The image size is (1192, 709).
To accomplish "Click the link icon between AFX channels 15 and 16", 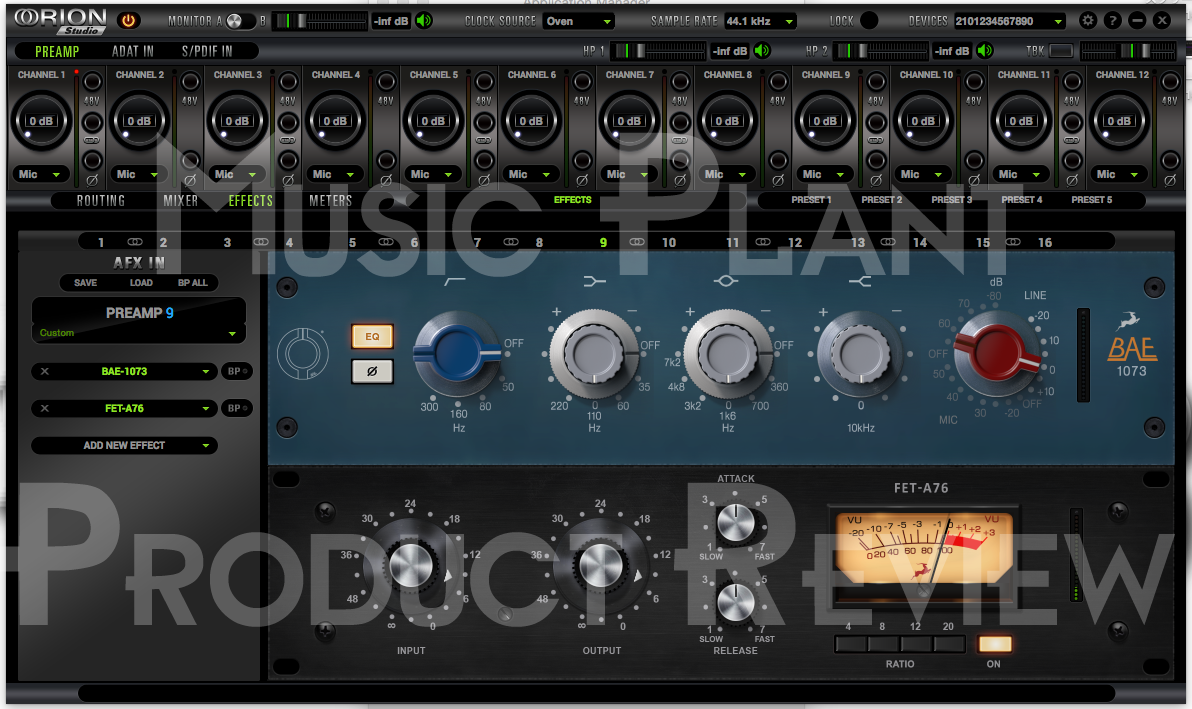I will (x=1013, y=242).
